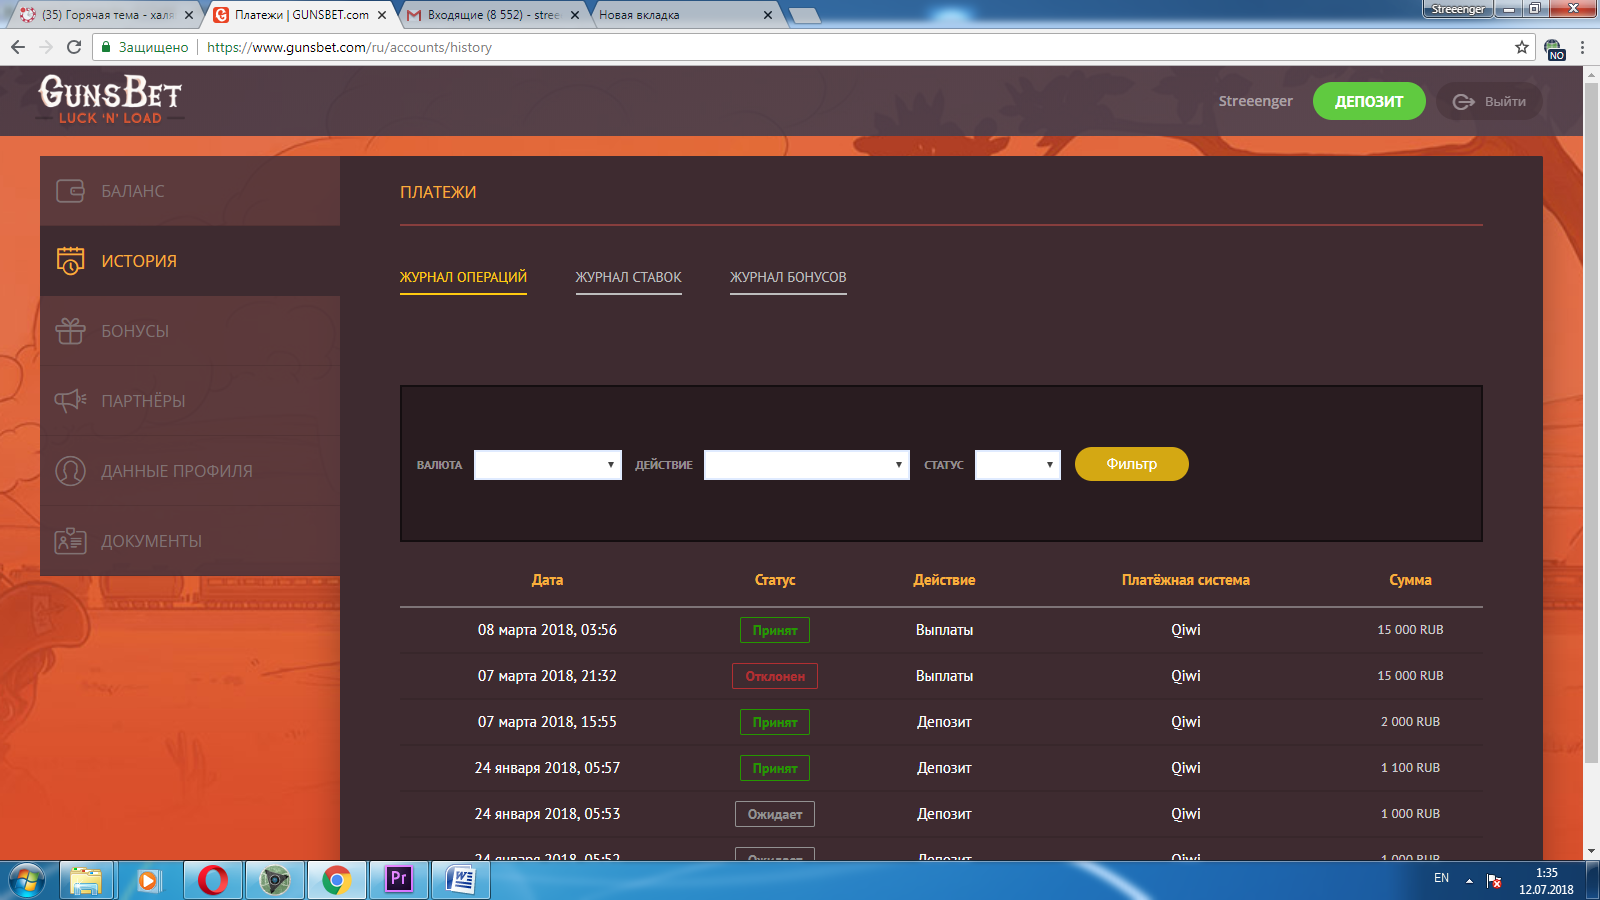Click the gray camera-lens taskbar icon
Viewport: 1600px width, 900px height.
(274, 880)
